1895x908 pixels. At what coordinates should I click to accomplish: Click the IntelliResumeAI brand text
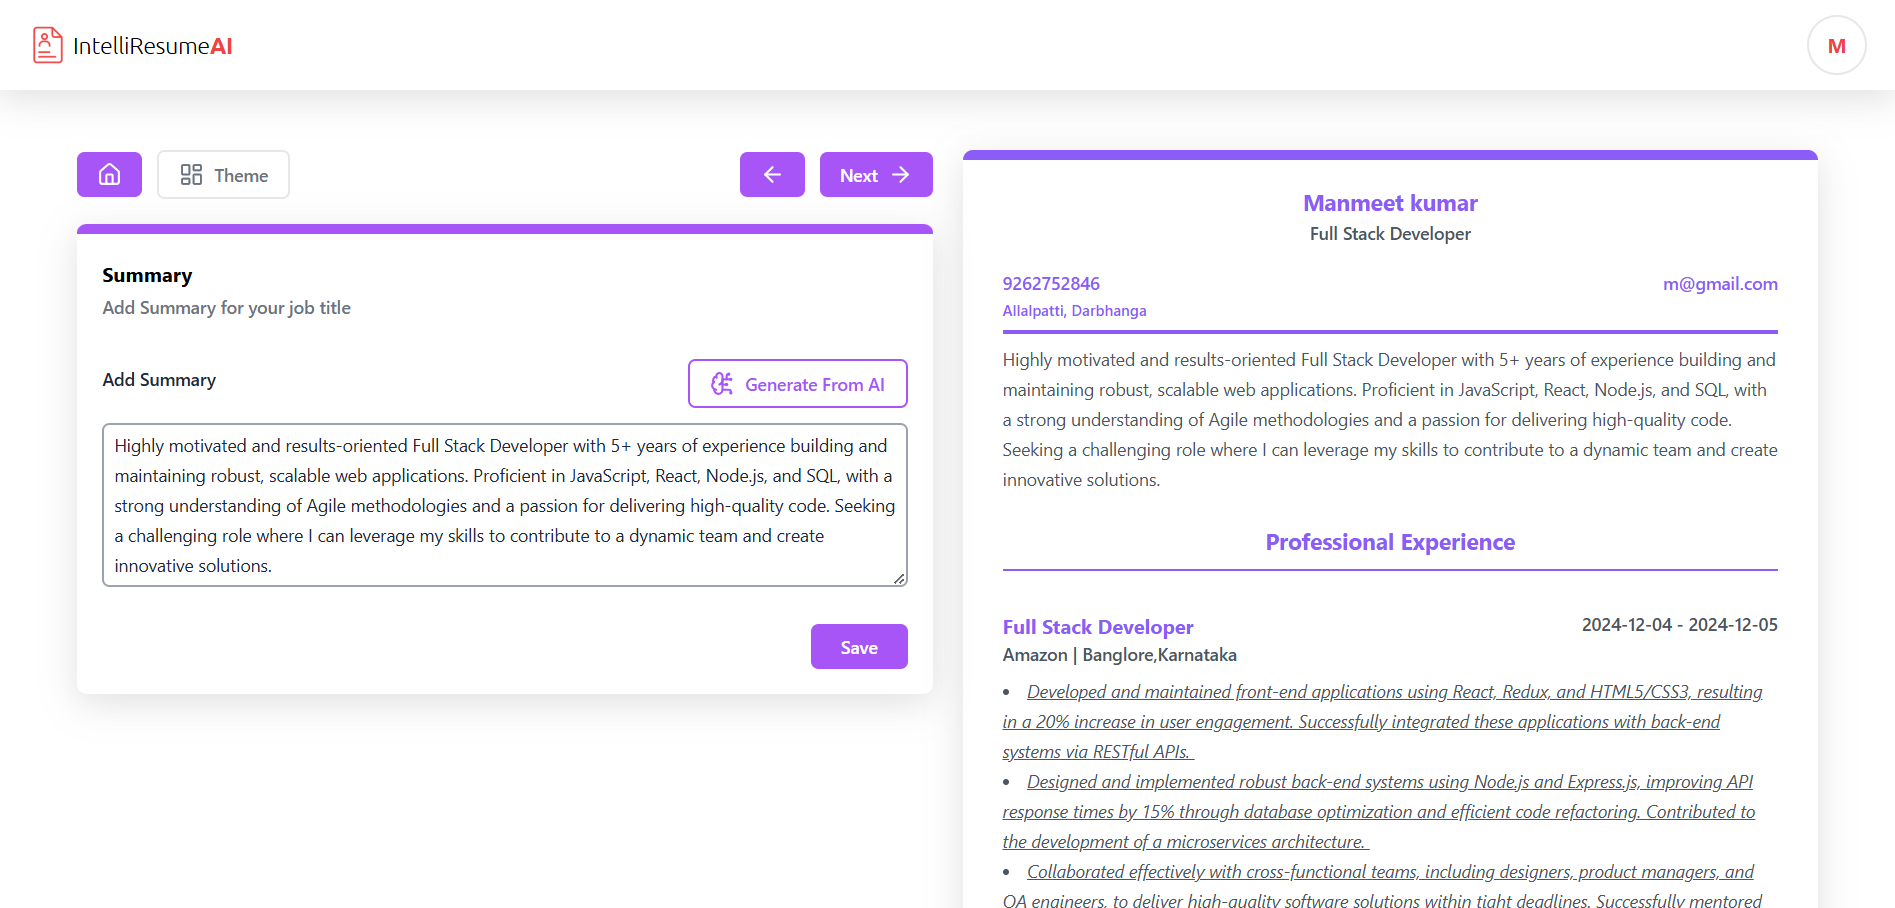[x=153, y=46]
